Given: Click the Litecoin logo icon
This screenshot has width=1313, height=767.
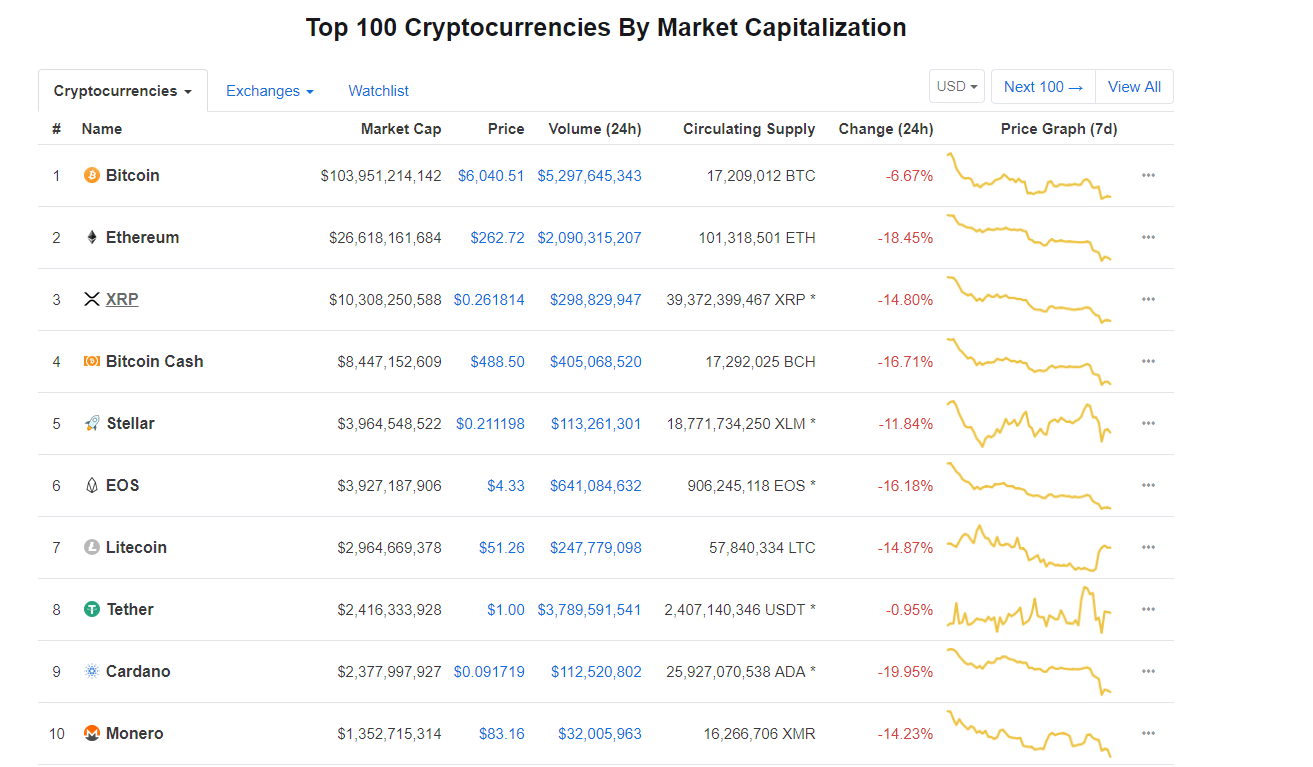Looking at the screenshot, I should coord(91,547).
